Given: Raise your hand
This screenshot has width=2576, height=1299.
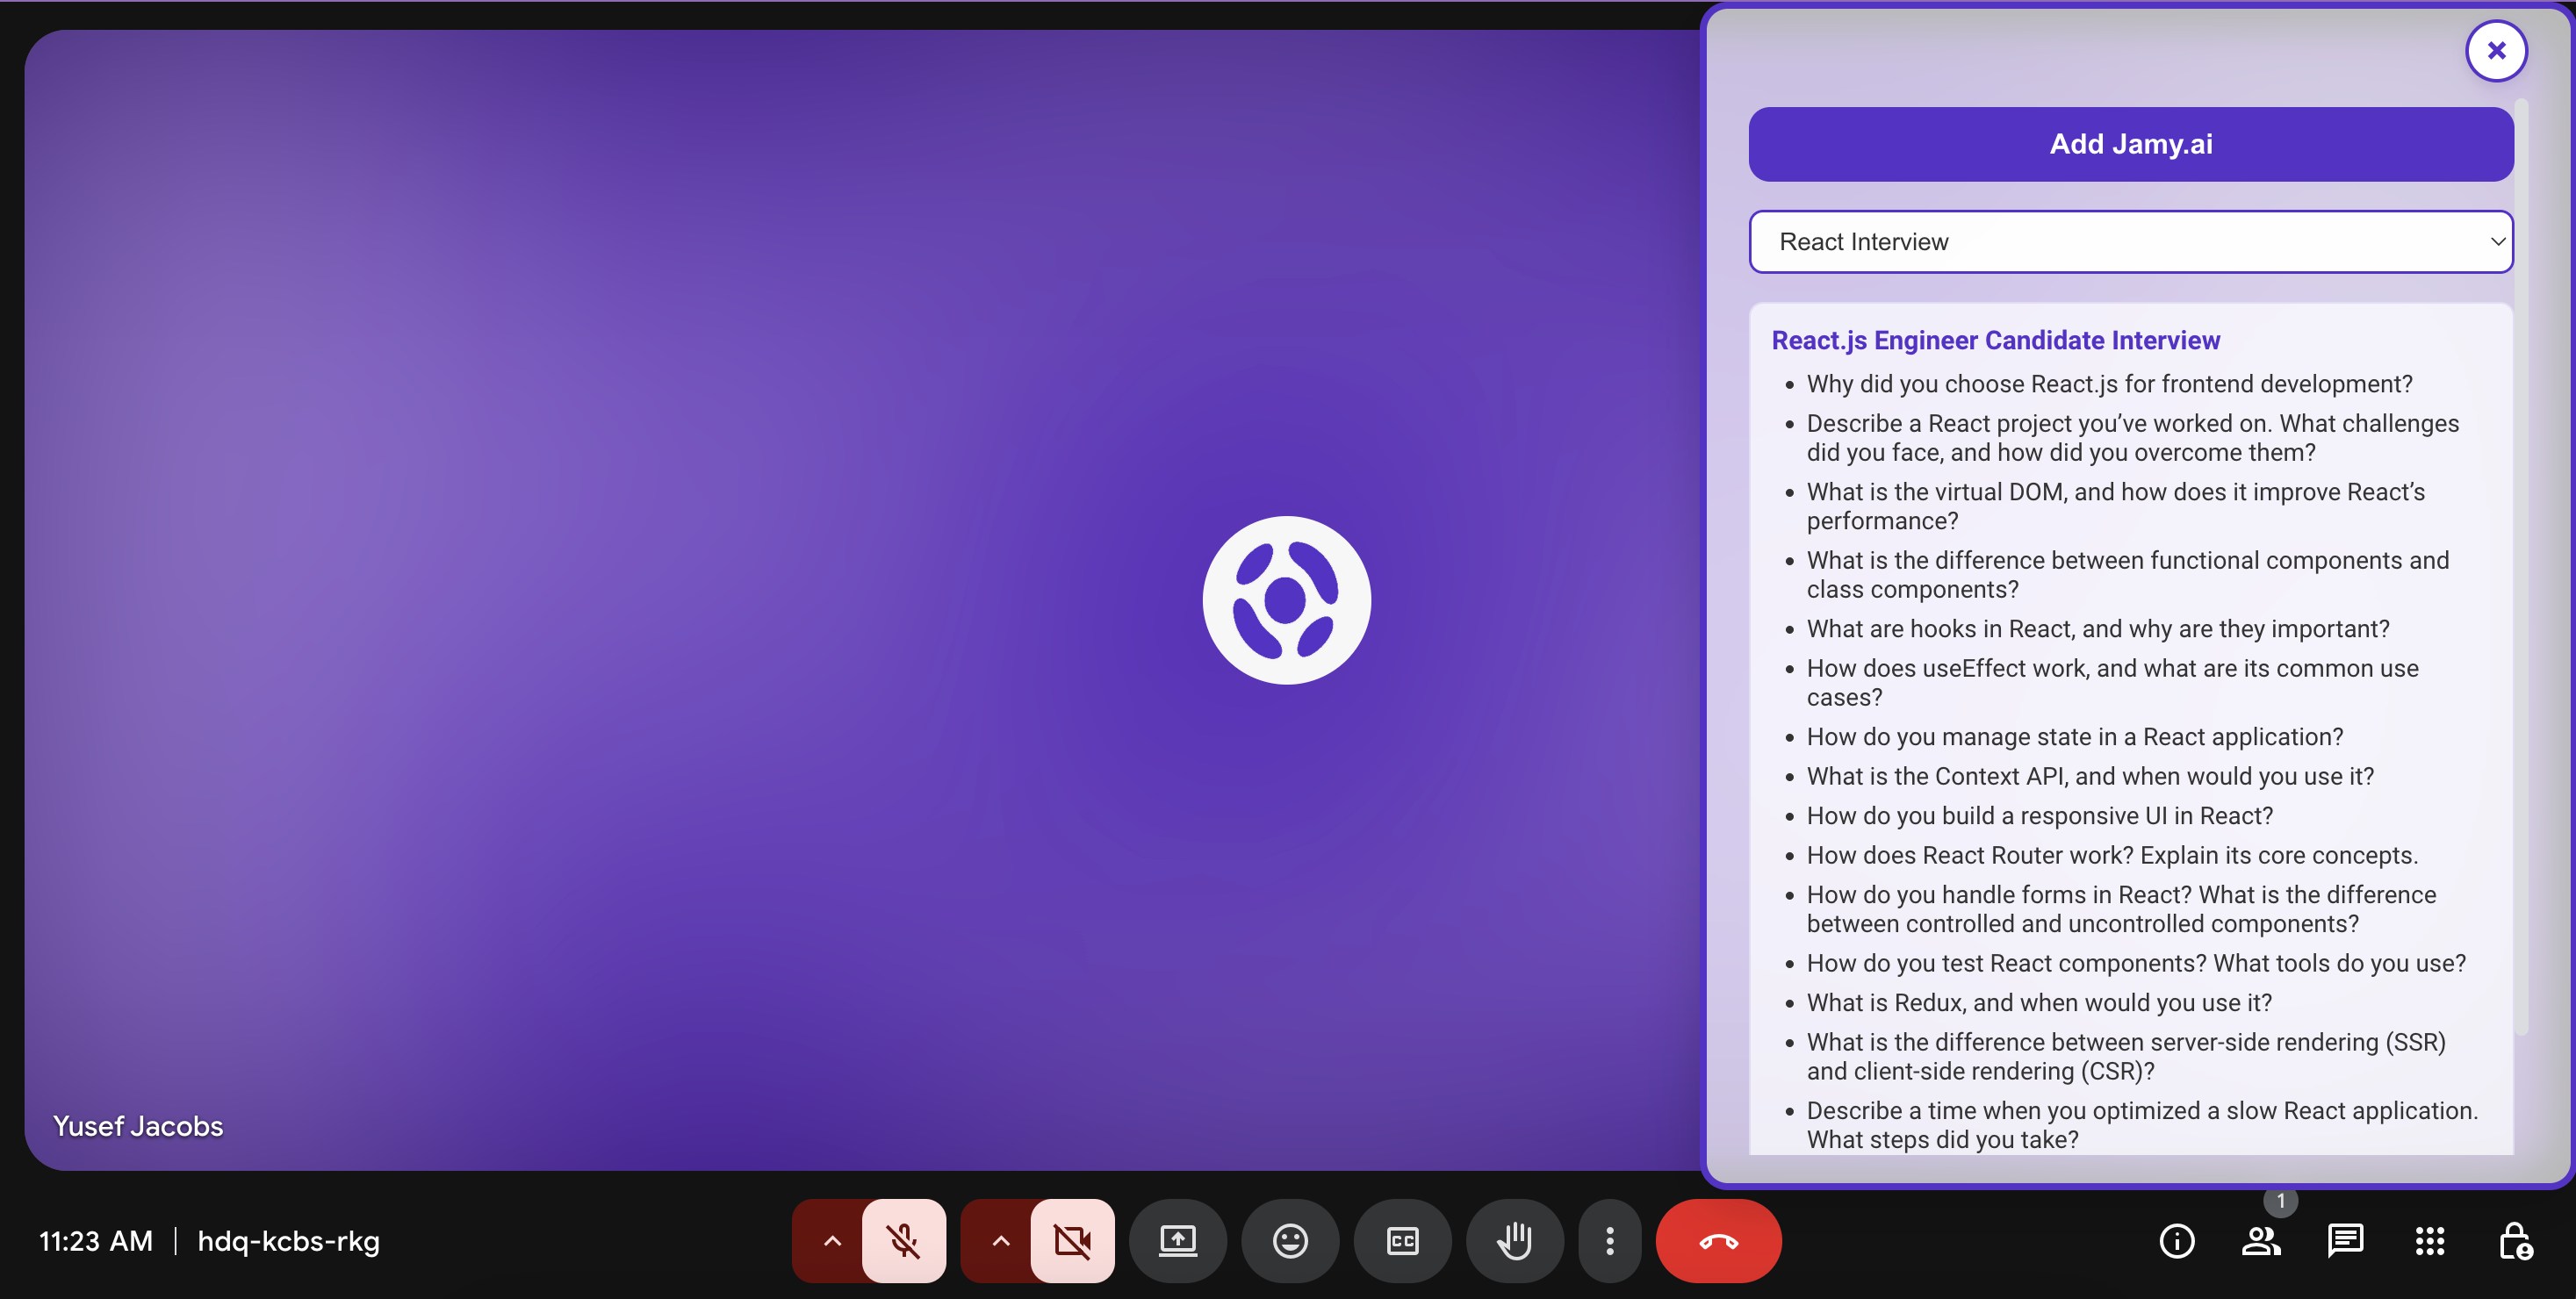Looking at the screenshot, I should [1514, 1241].
